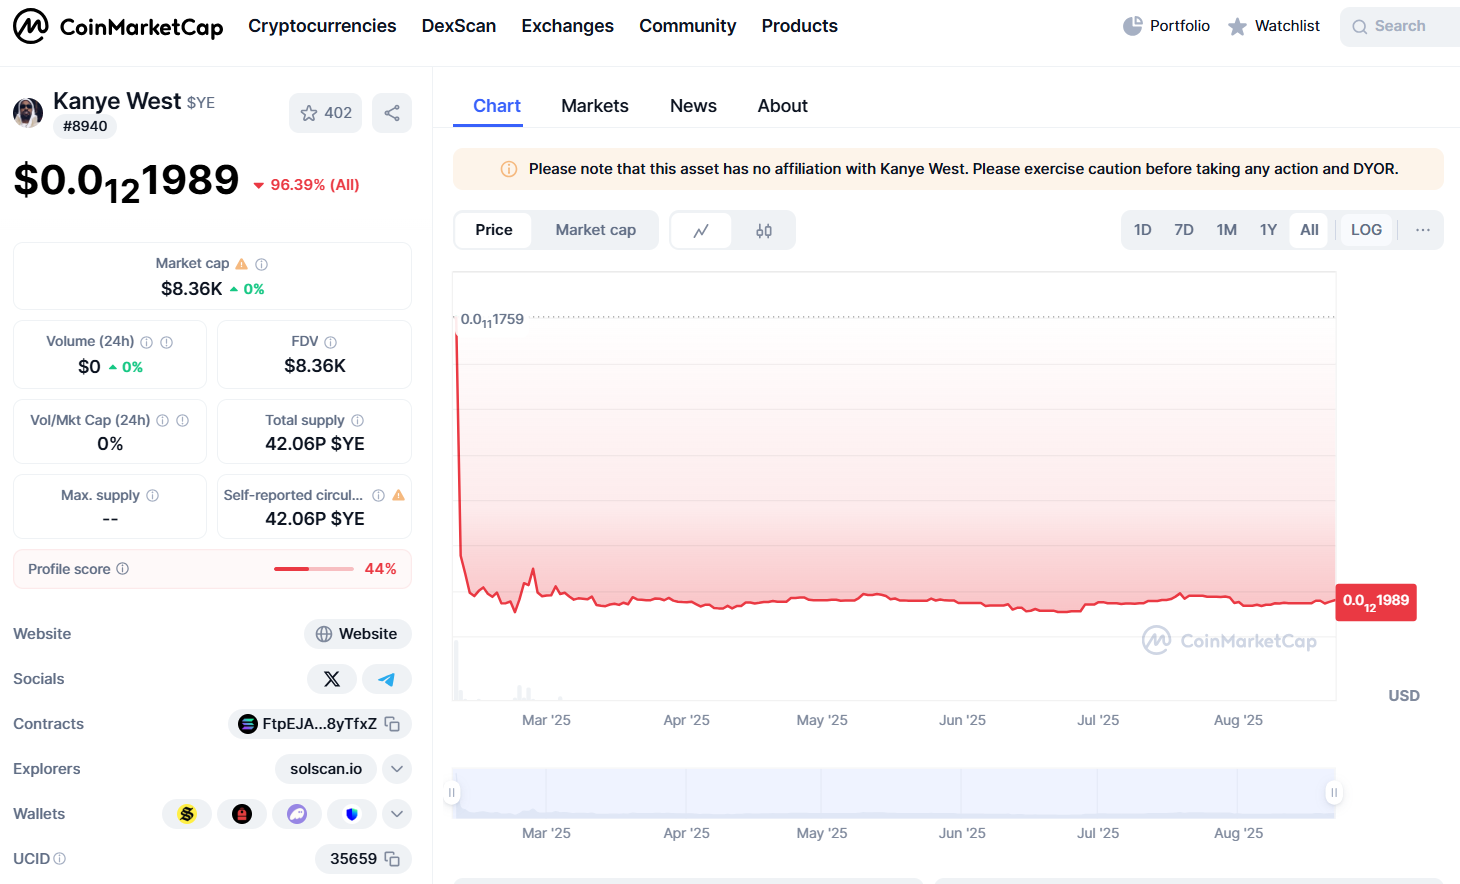The height and width of the screenshot is (884, 1460).
Task: Open the Telegram social link
Action: (386, 679)
